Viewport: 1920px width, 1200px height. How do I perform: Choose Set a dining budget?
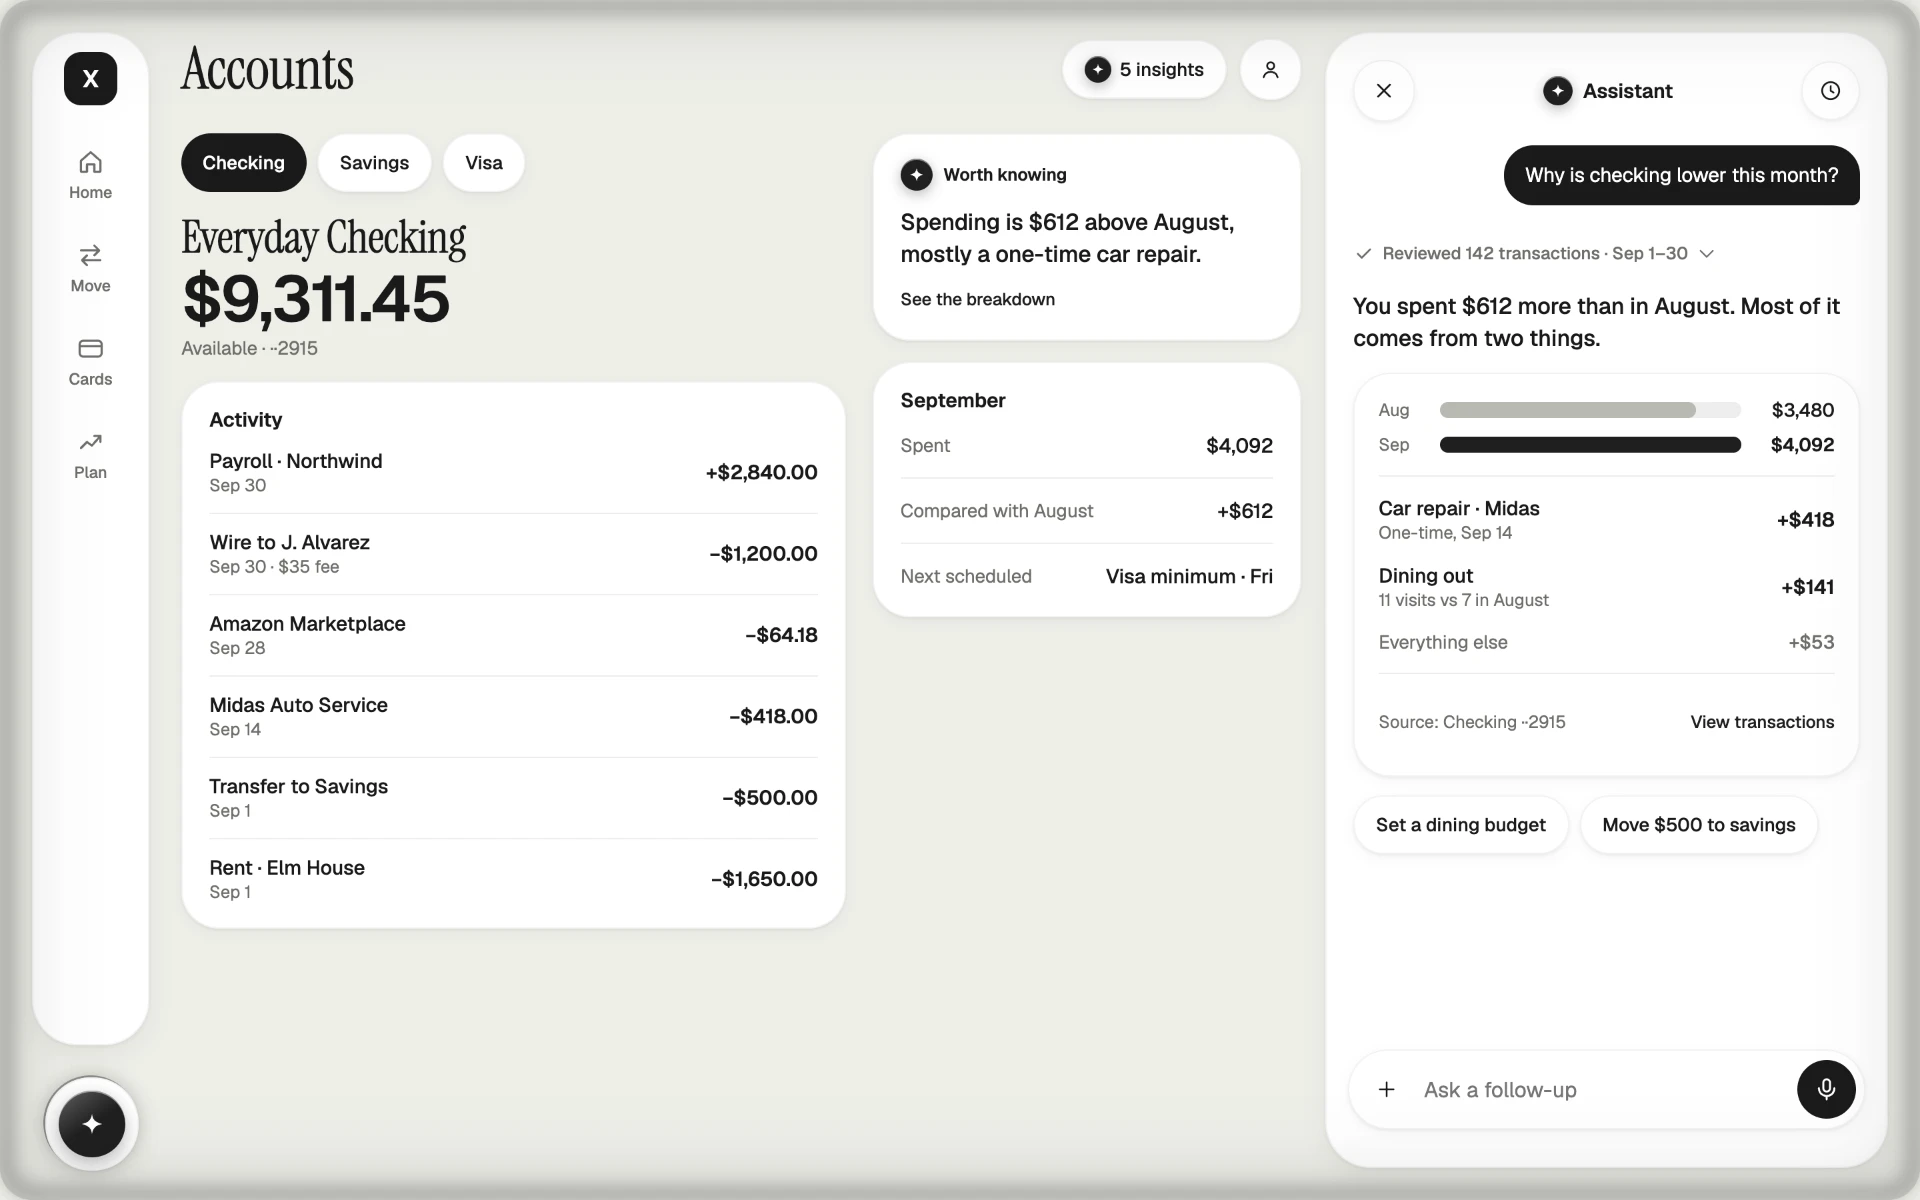pyautogui.click(x=1460, y=825)
